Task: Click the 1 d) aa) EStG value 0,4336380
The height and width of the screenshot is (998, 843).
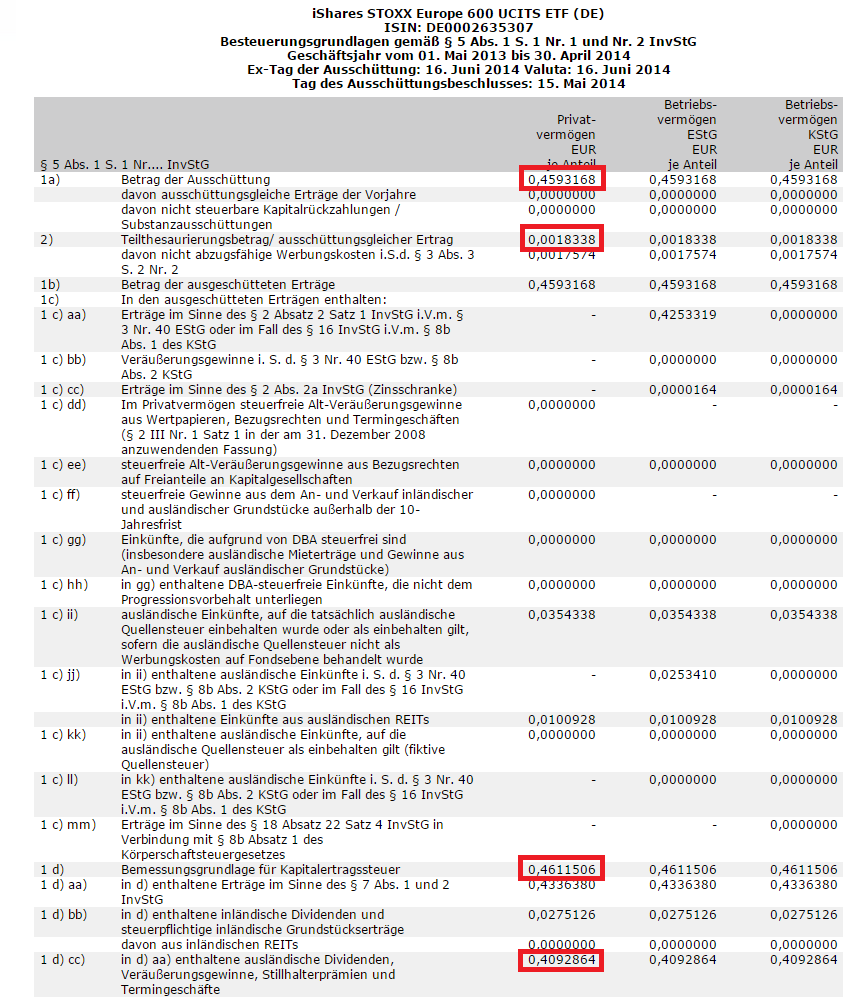Action: pyautogui.click(x=683, y=885)
